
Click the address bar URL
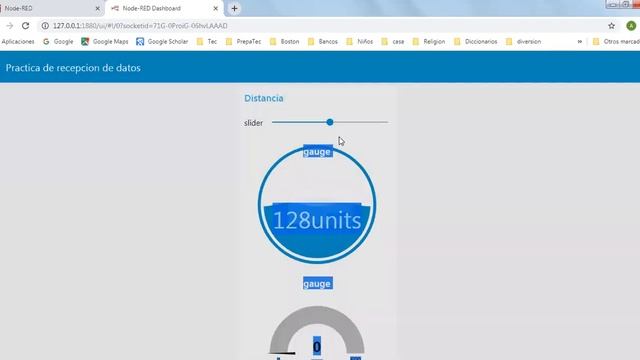[140, 26]
